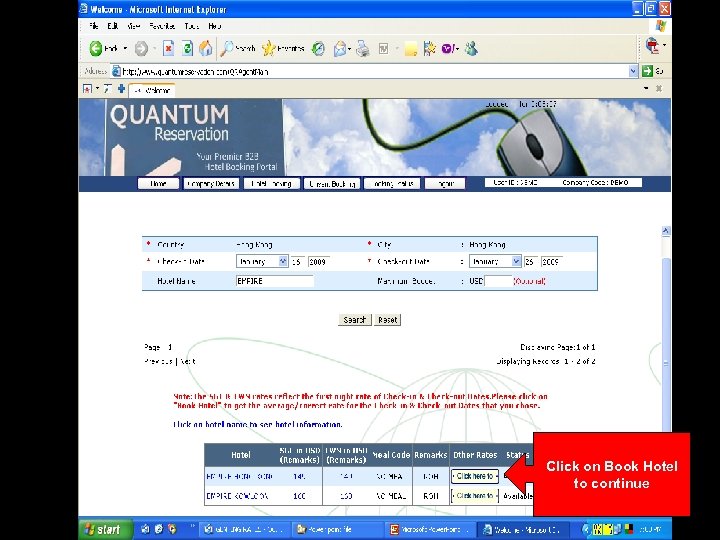The height and width of the screenshot is (540, 720).
Task: Click the Urgent Booking navigation button
Action: 332,184
